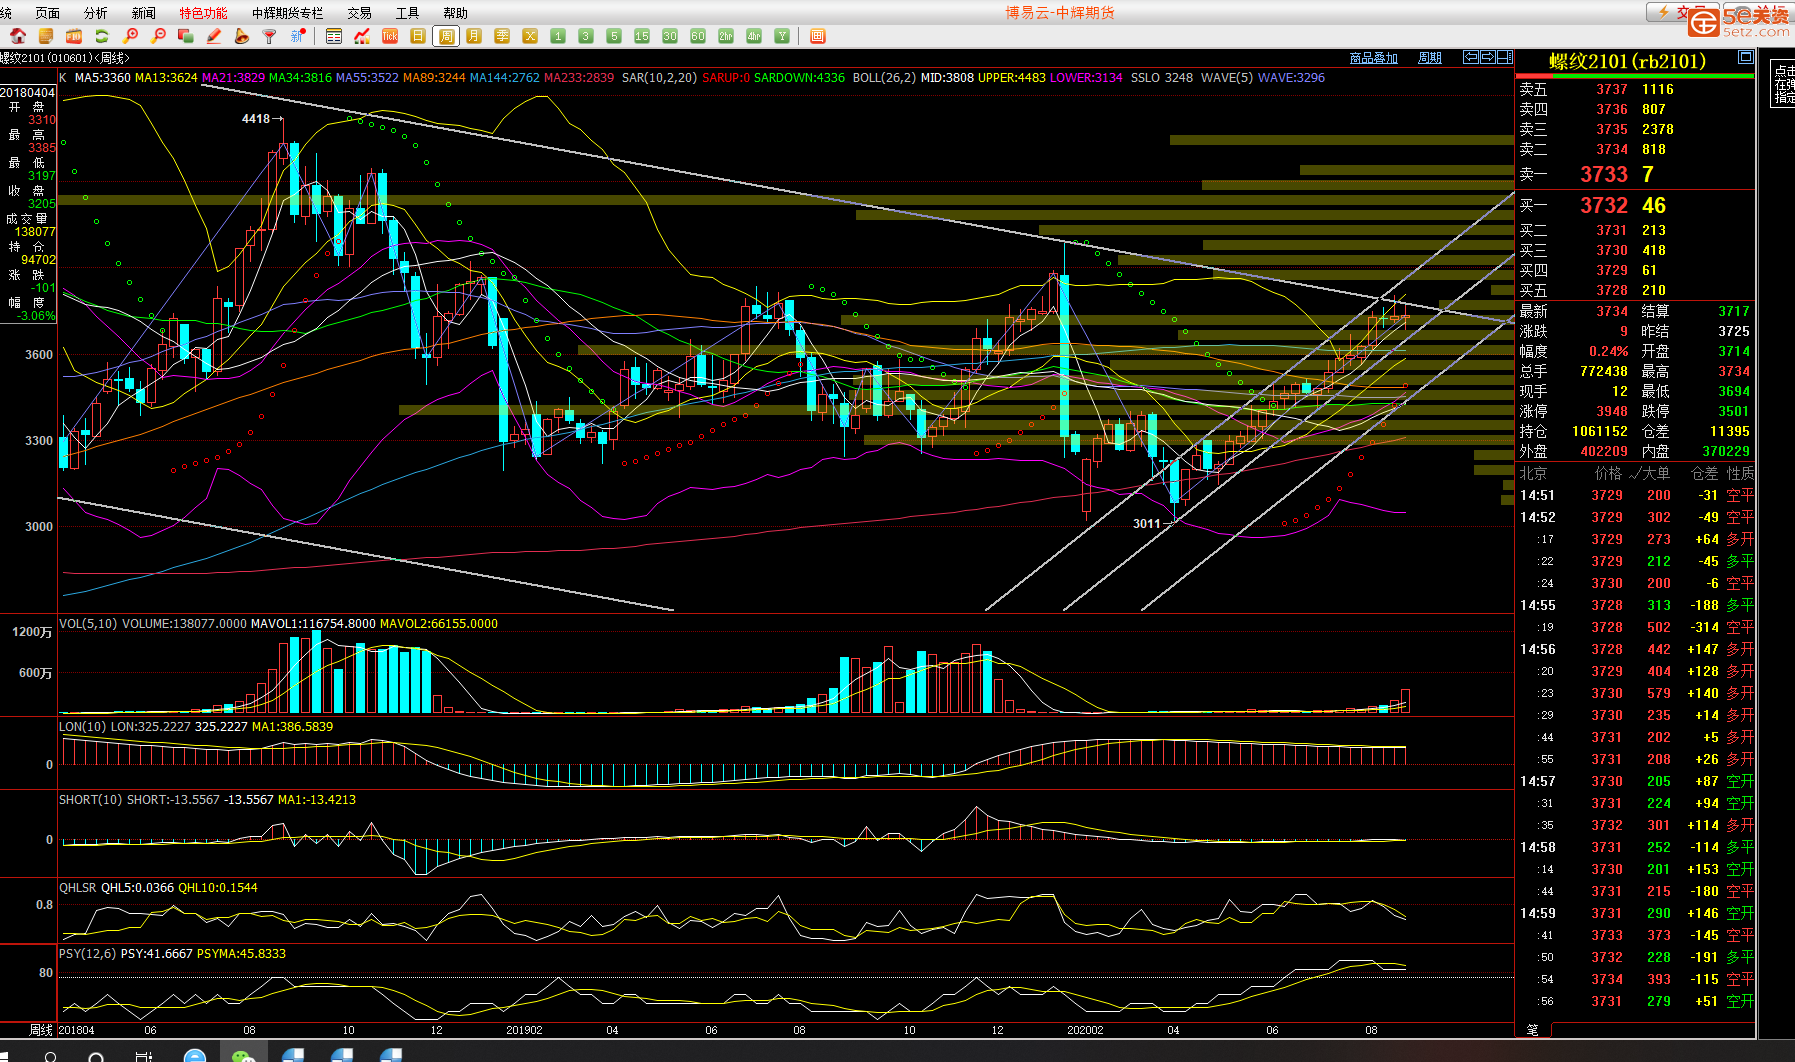This screenshot has width=1795, height=1062.
Task: Open the 交易 menu
Action: point(359,13)
